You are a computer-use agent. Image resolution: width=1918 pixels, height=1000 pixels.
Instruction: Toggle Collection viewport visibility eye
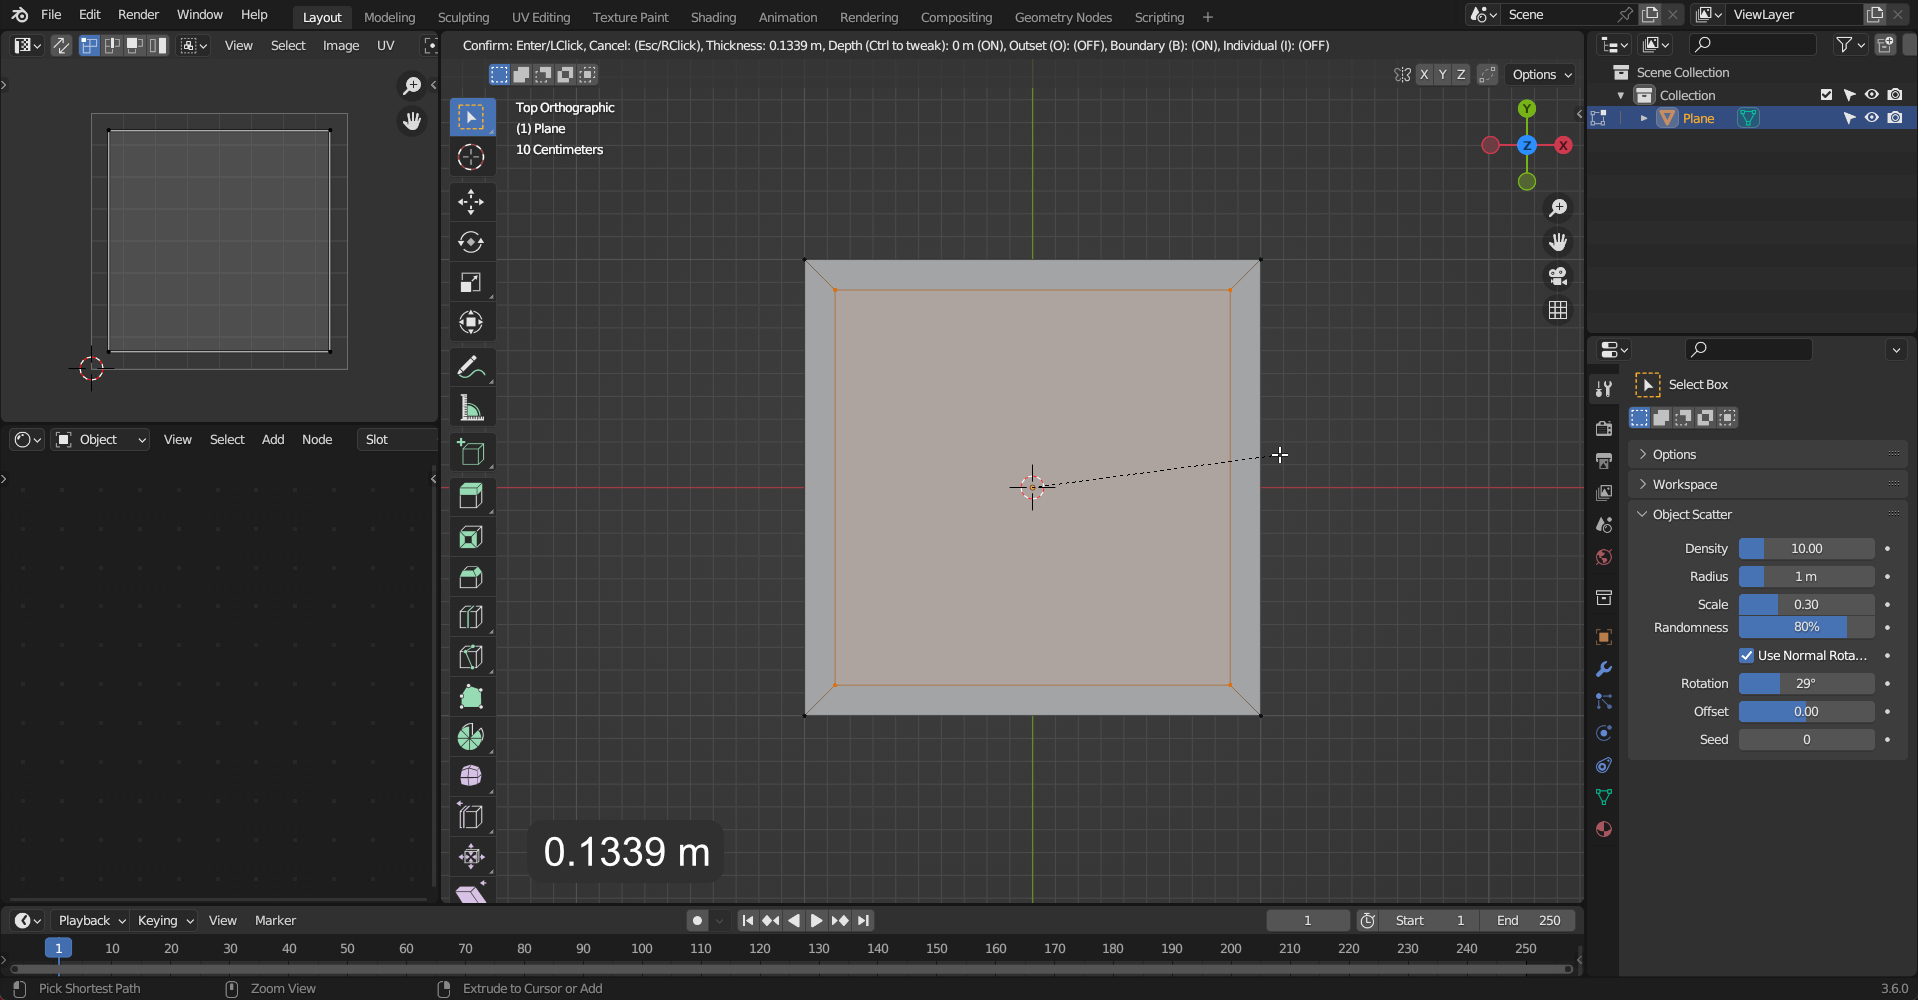[1872, 95]
